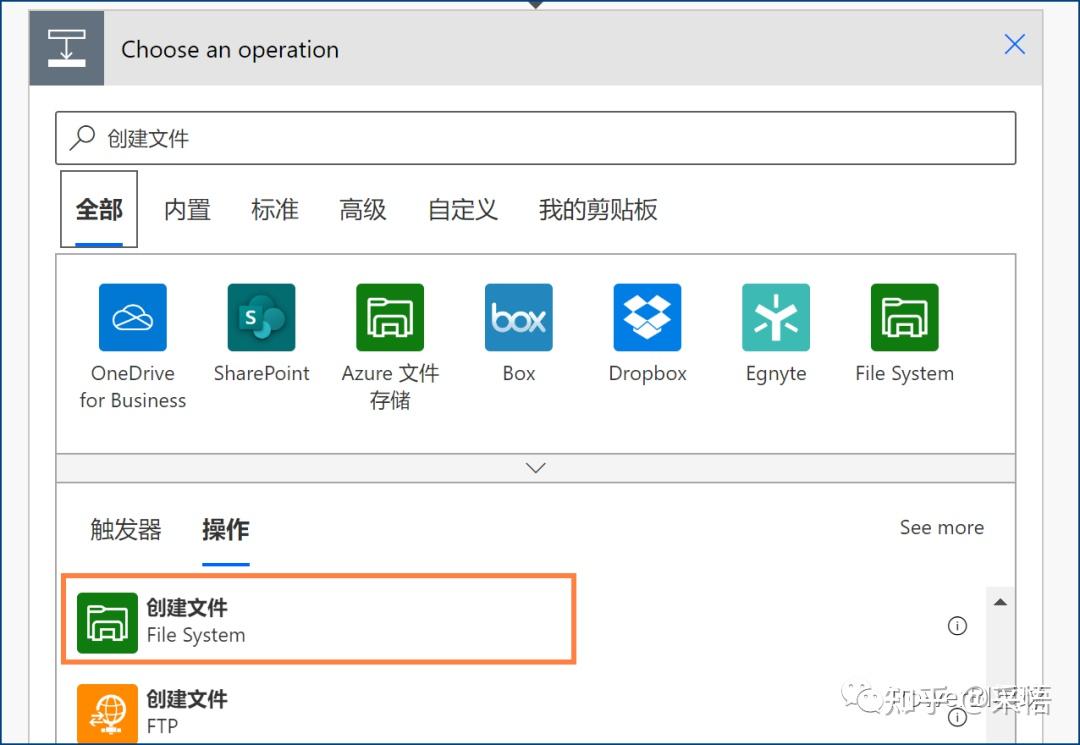Switch to the 触发器 tab
1080x745 pixels.
125,529
